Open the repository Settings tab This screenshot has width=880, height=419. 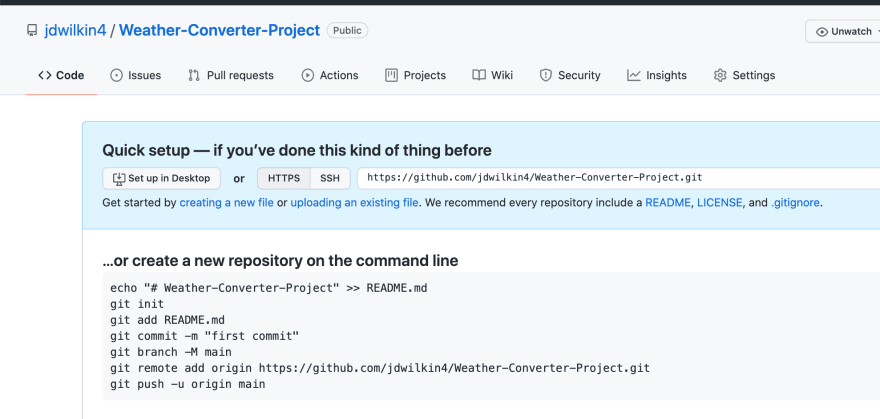744,75
